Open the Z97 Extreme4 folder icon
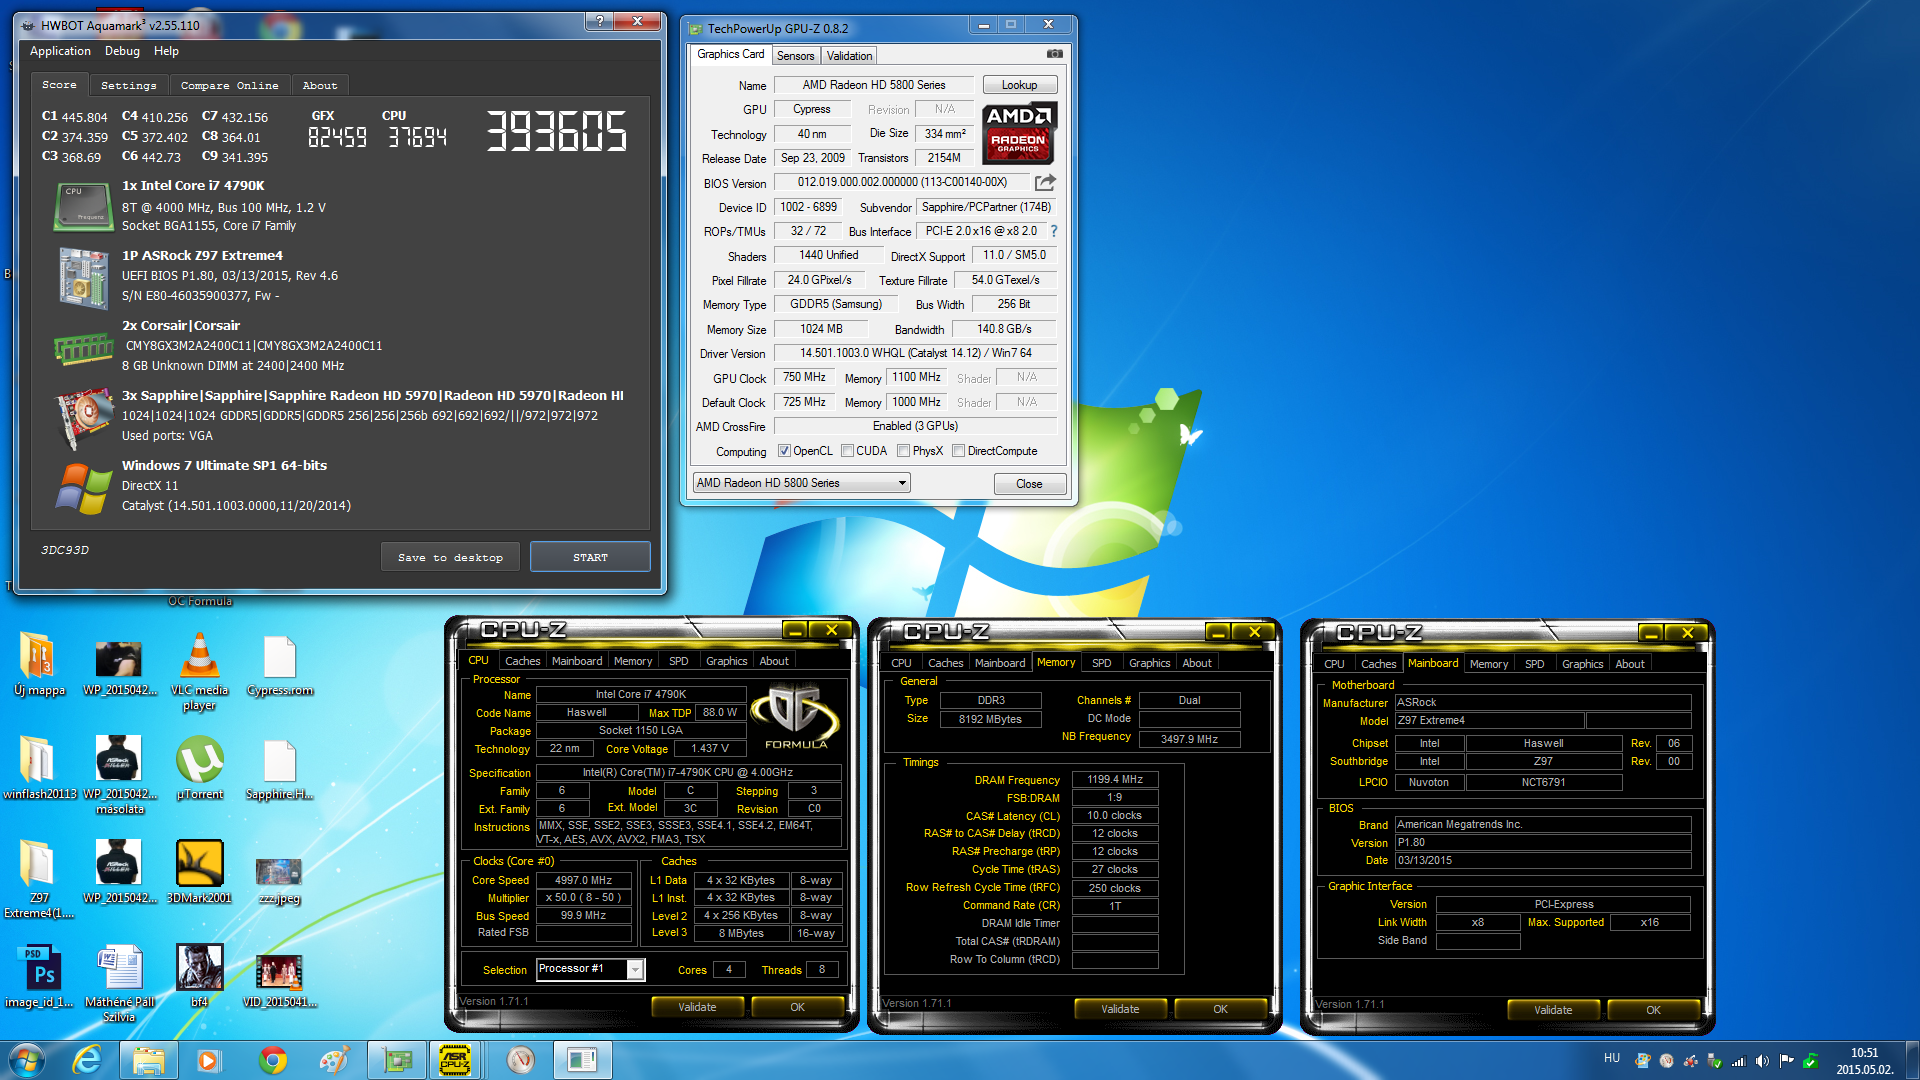Image resolution: width=1920 pixels, height=1080 pixels. tap(39, 879)
